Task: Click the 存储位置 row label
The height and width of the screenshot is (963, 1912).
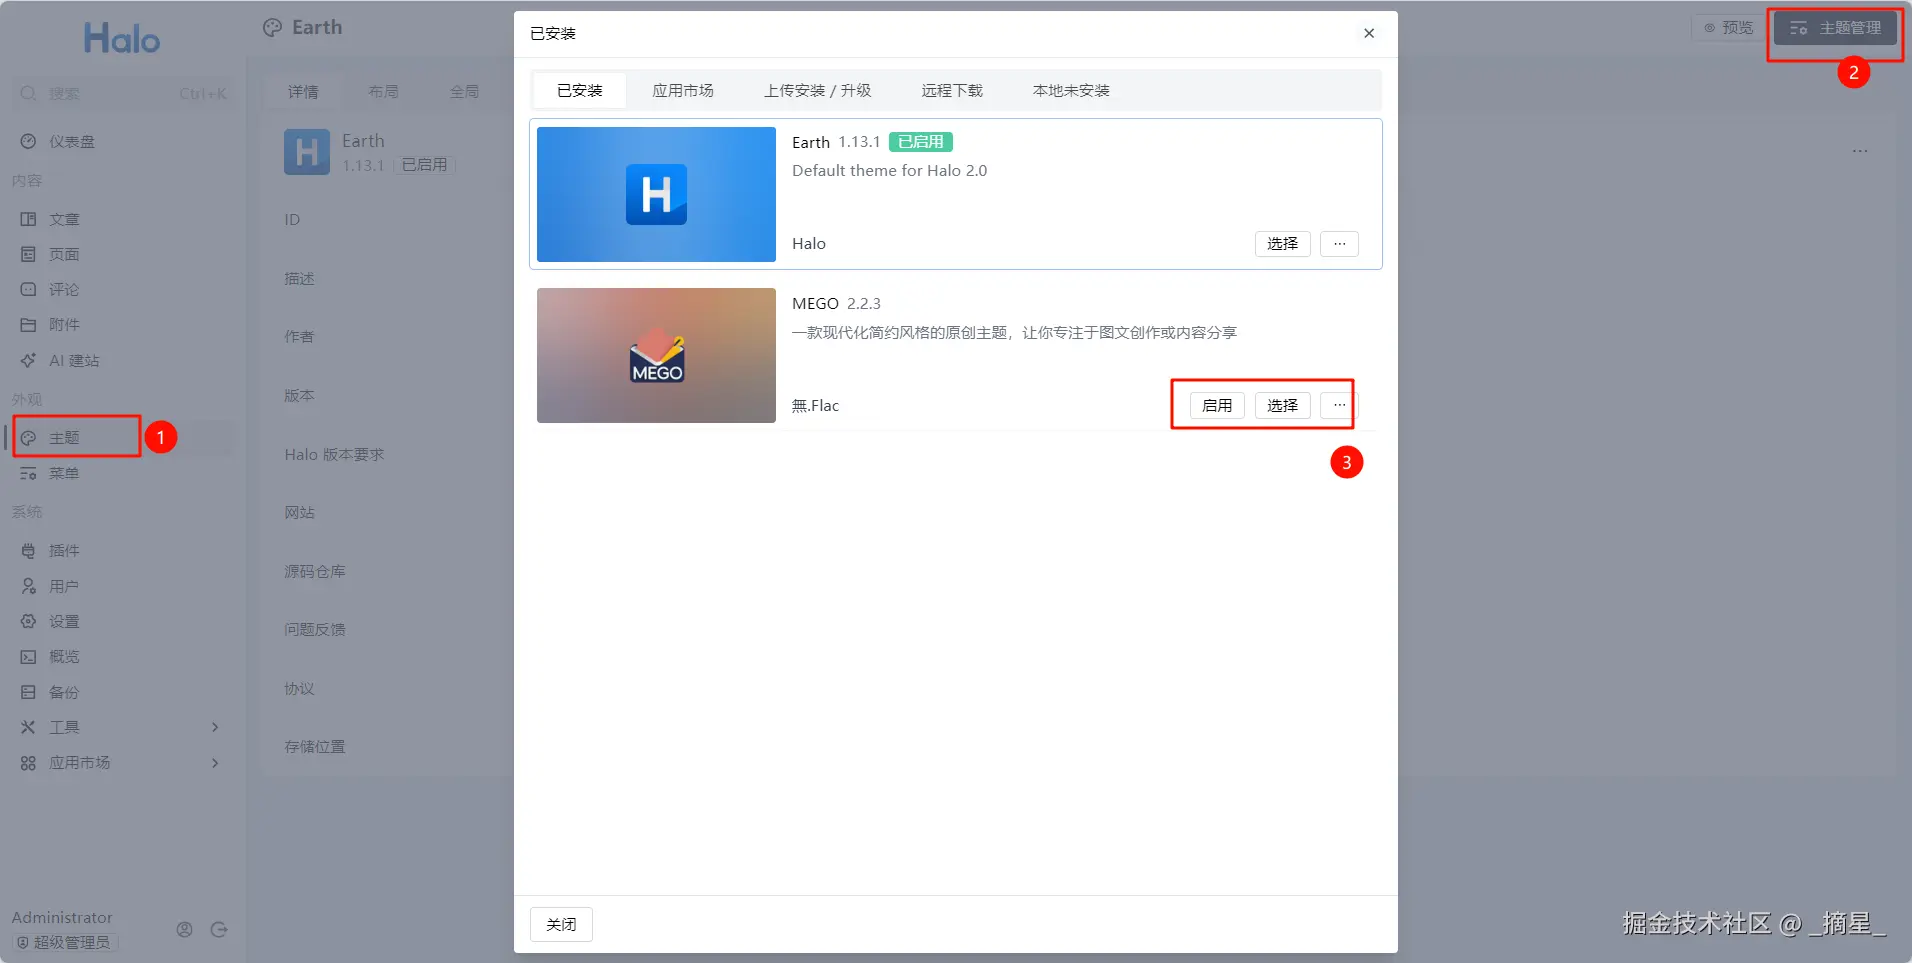Action: coord(315,747)
